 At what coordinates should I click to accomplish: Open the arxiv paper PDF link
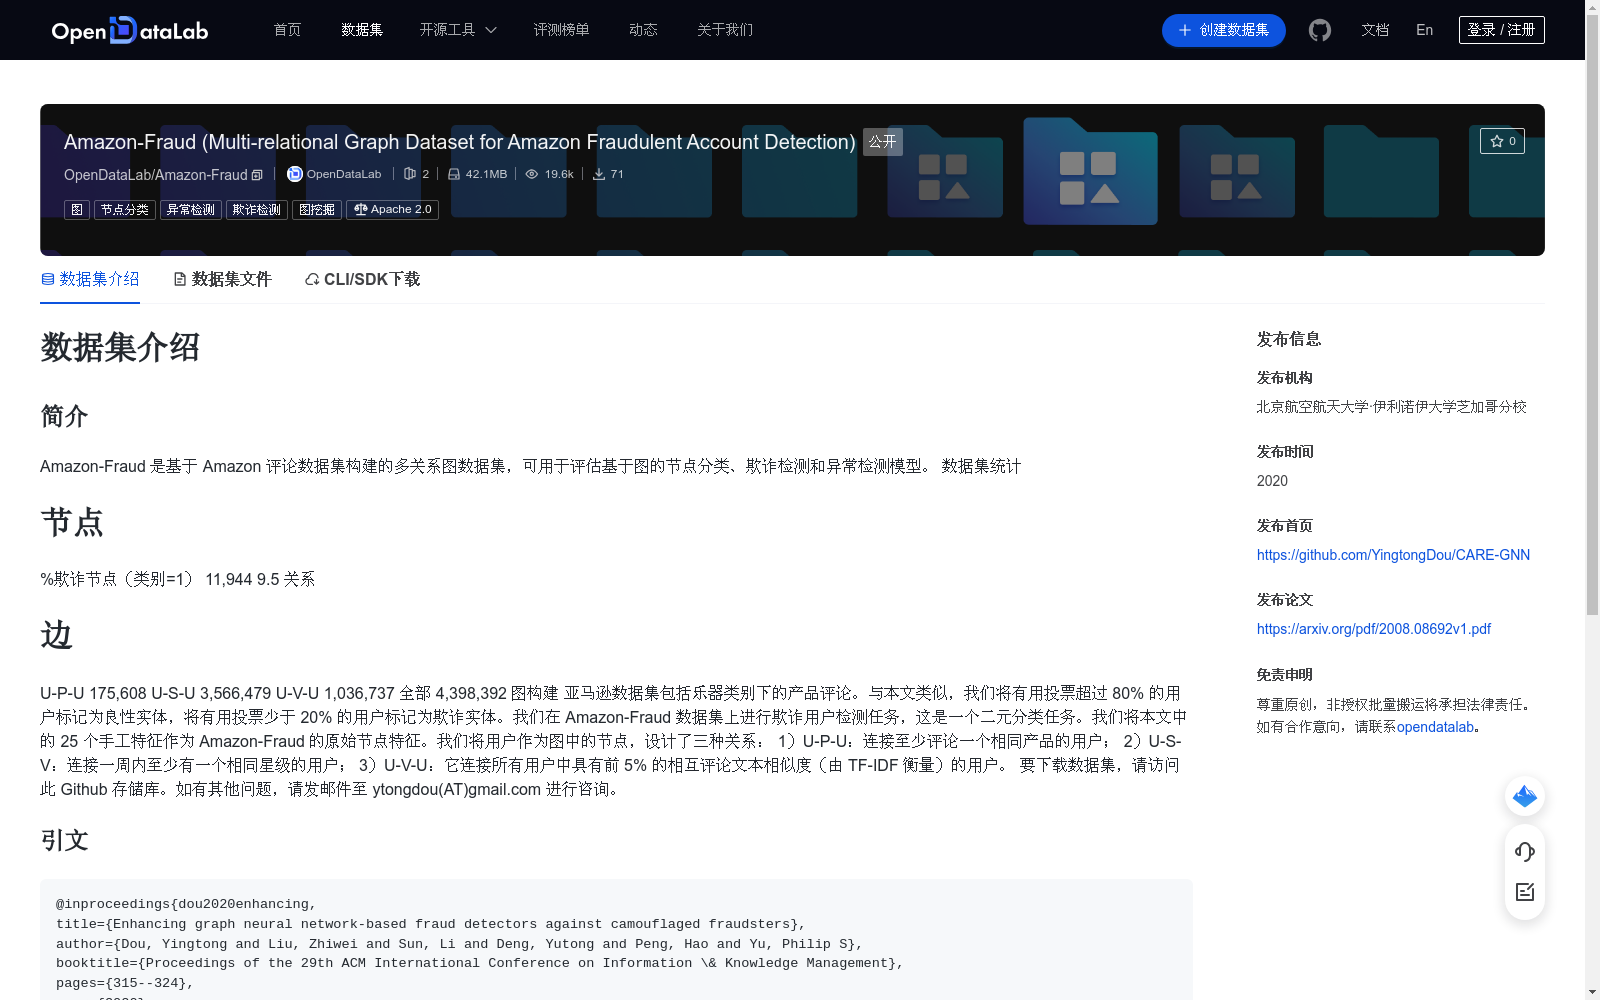[1374, 629]
